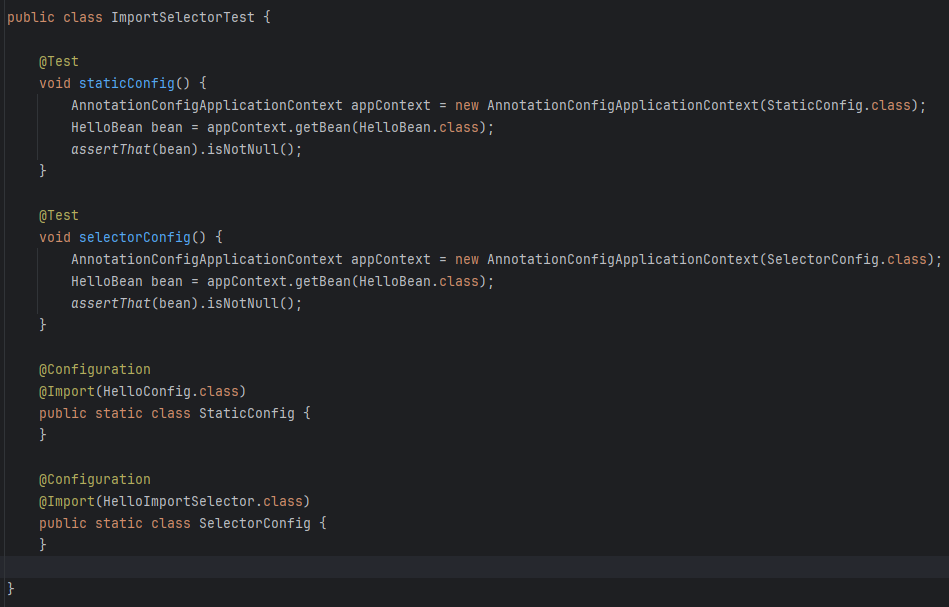This screenshot has width=949, height=607.
Task: Click the static keyword in StaticConfig declaration
Action: pos(119,413)
